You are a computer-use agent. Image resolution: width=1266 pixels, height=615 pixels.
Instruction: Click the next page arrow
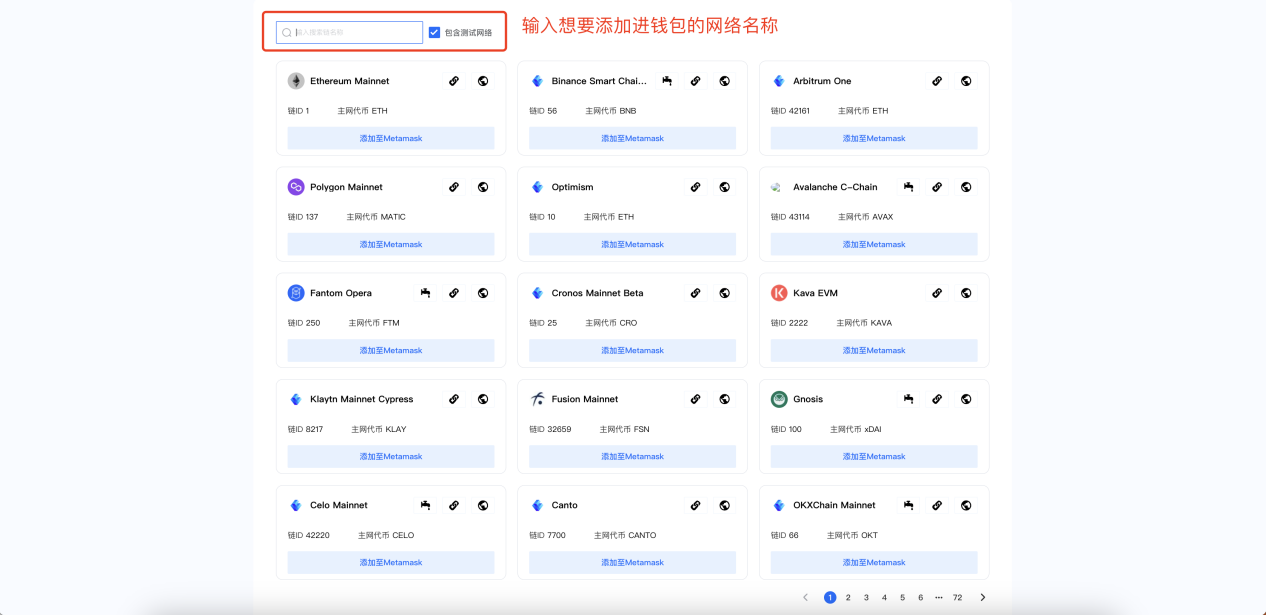tap(983, 597)
